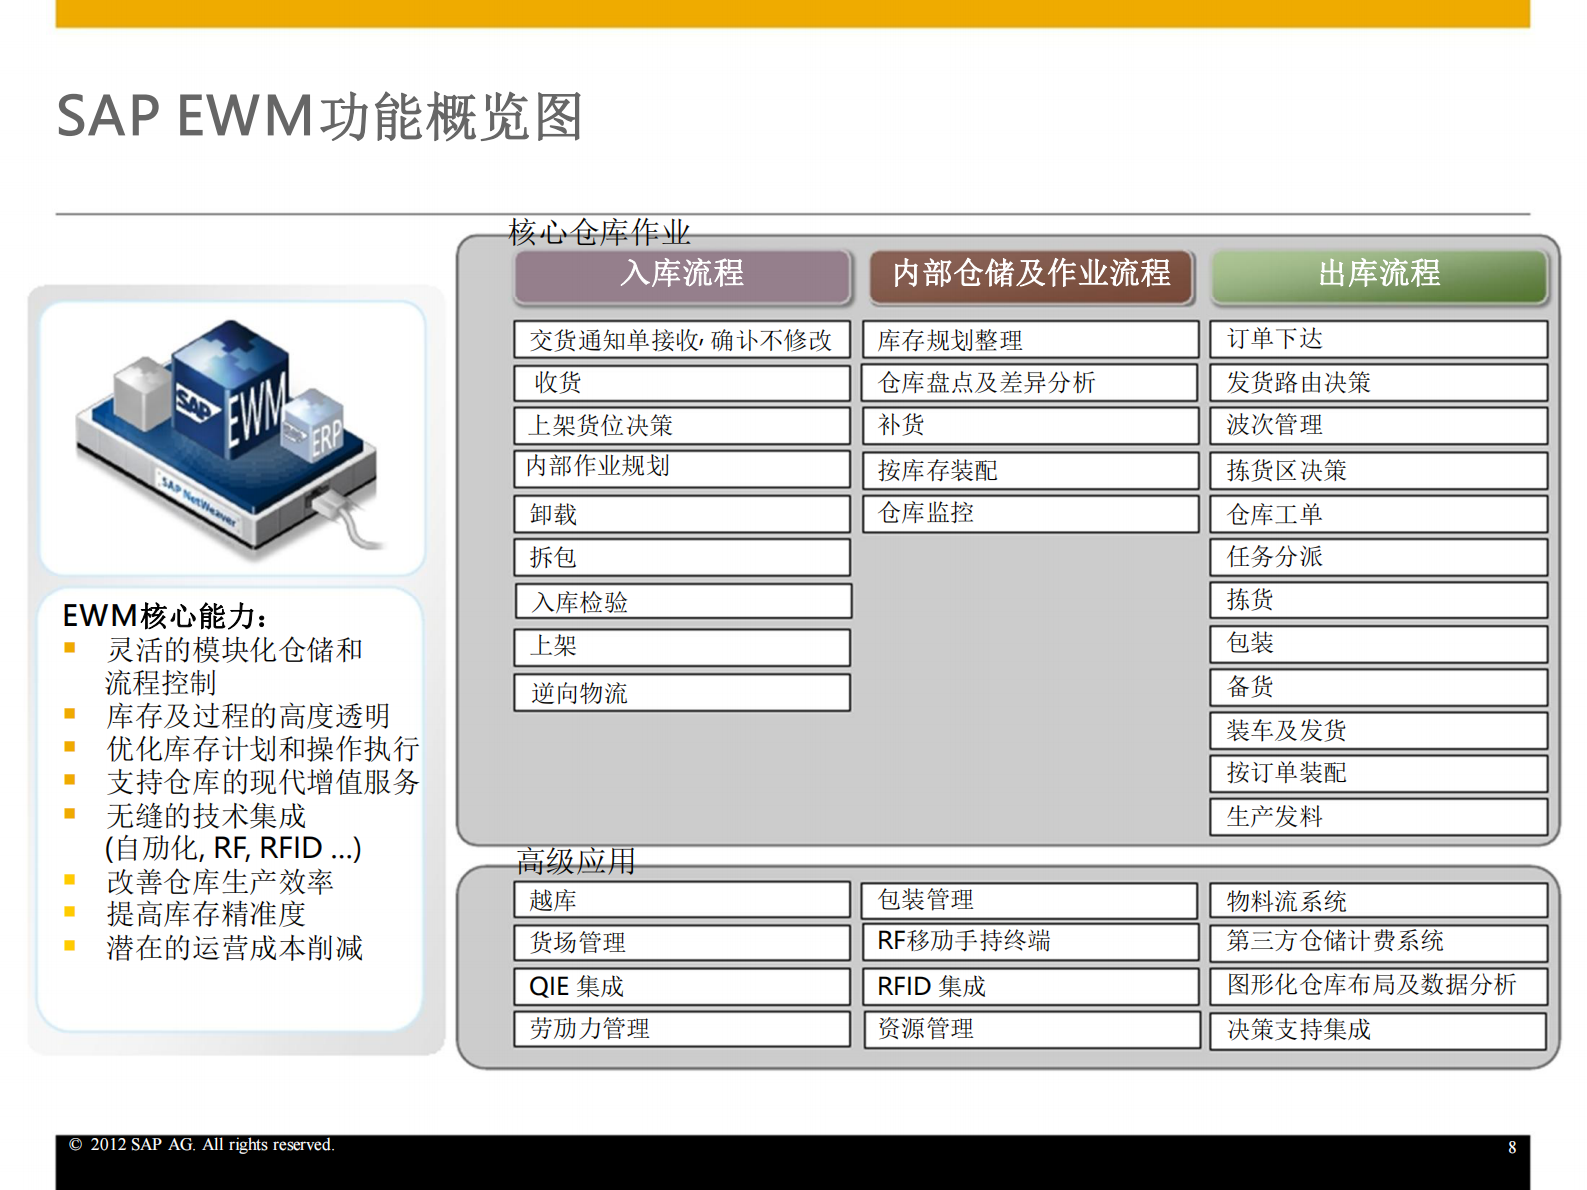The image size is (1587, 1190).
Task: Click the slide title SAP EWM功能概览图
Action: [320, 116]
